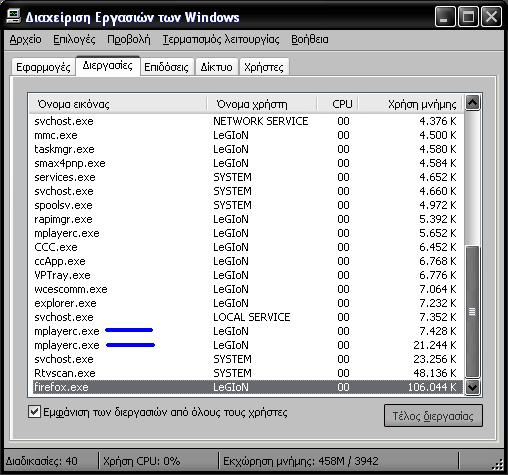
Task: Select the explorer.exe process row
Action: click(247, 303)
